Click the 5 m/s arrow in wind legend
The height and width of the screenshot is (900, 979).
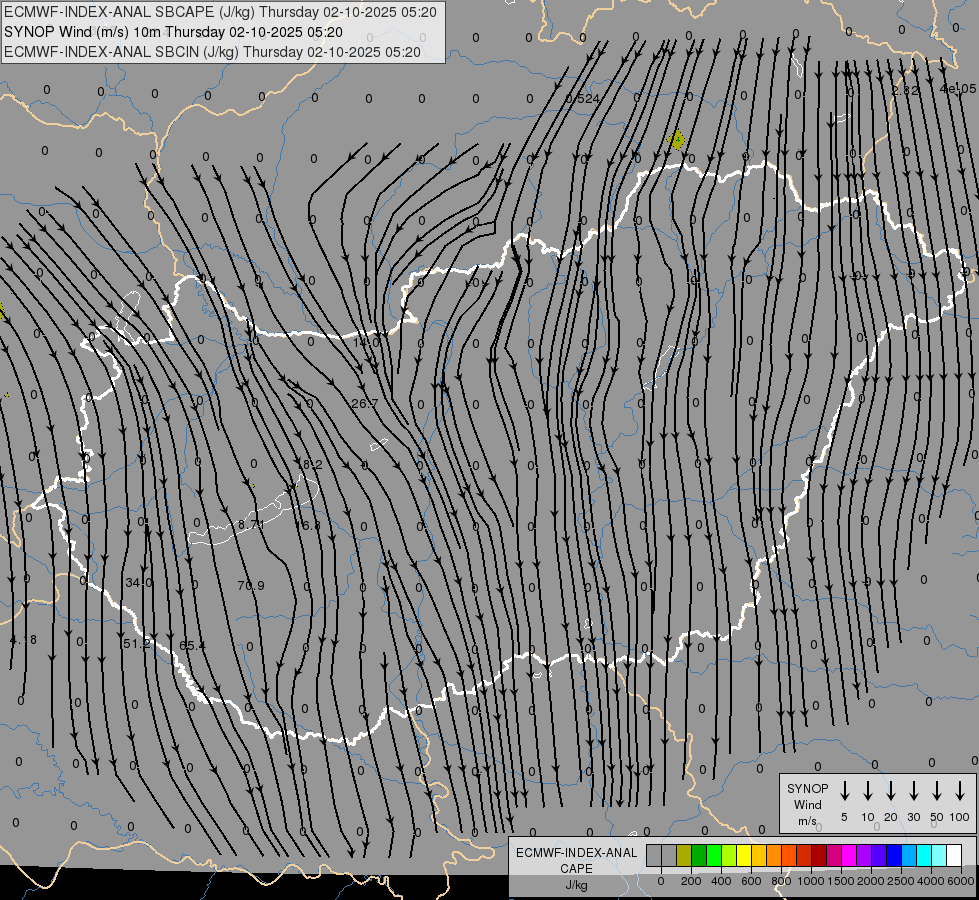tap(844, 791)
